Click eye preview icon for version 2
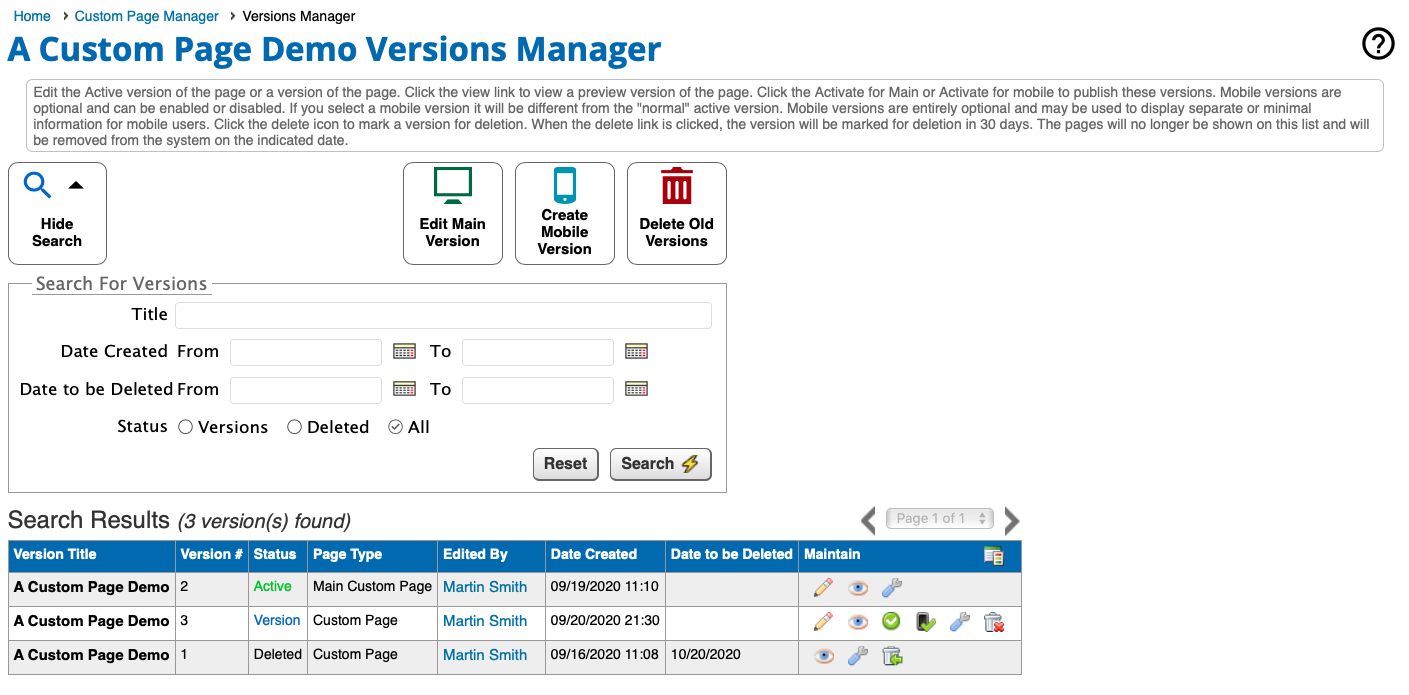Viewport: 1409px width, 695px height. (x=858, y=588)
